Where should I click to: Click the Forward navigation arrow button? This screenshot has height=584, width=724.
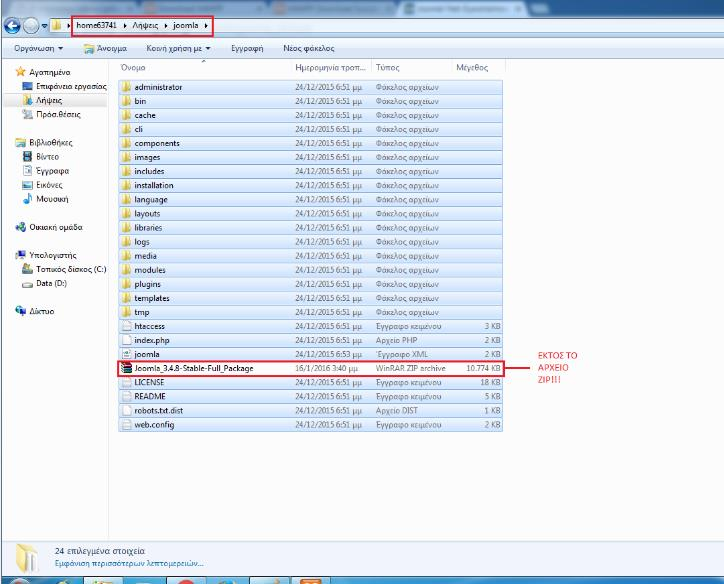point(31,26)
